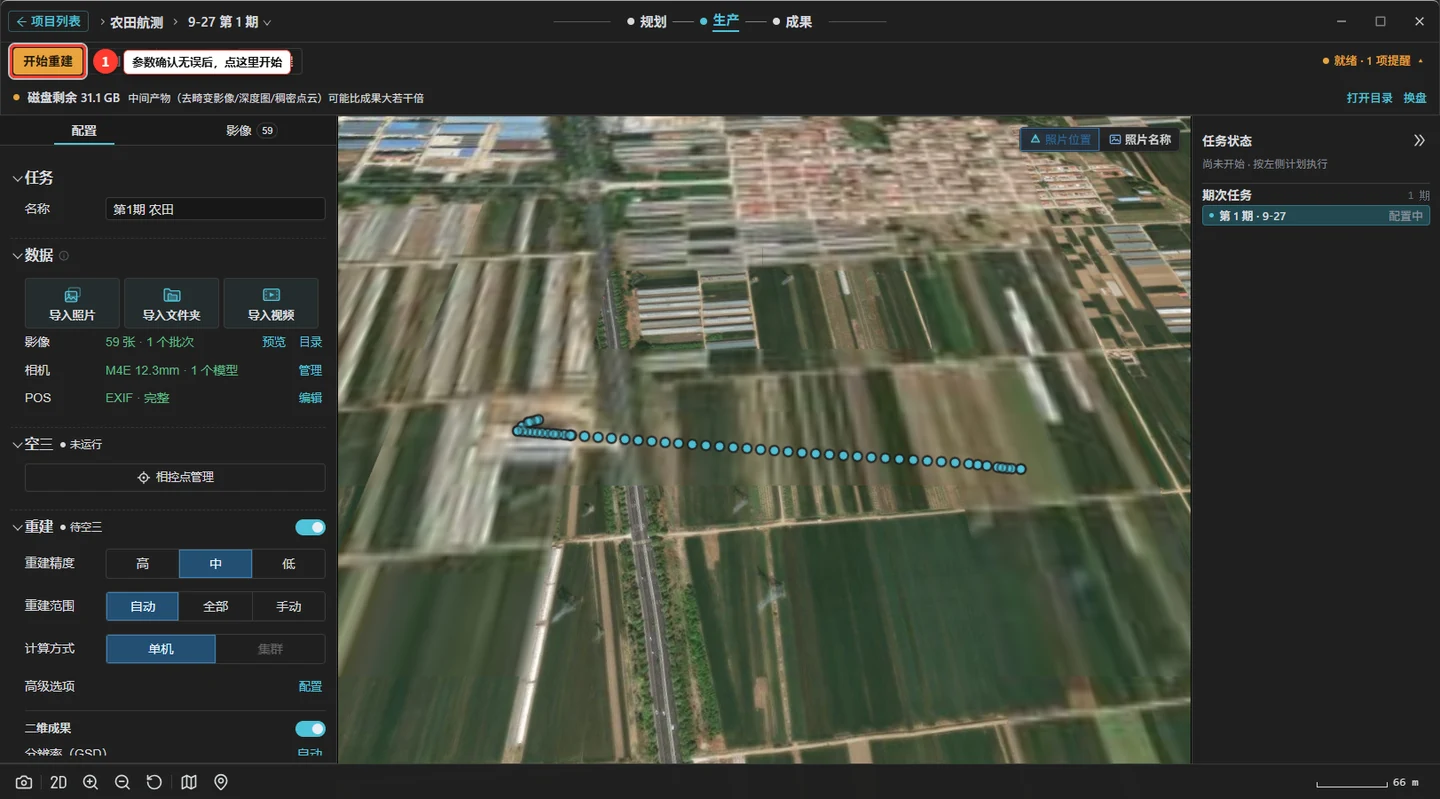Go to the 成果 step

pyautogui.click(x=792, y=21)
